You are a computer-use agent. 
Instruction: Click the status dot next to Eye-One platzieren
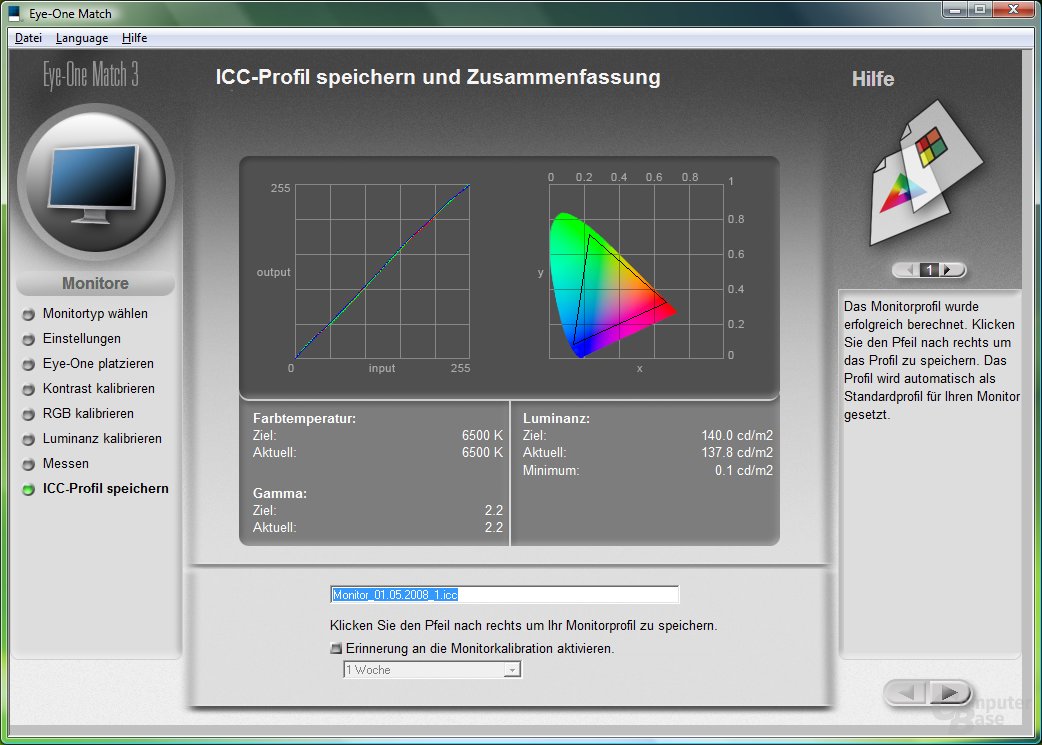coord(29,364)
